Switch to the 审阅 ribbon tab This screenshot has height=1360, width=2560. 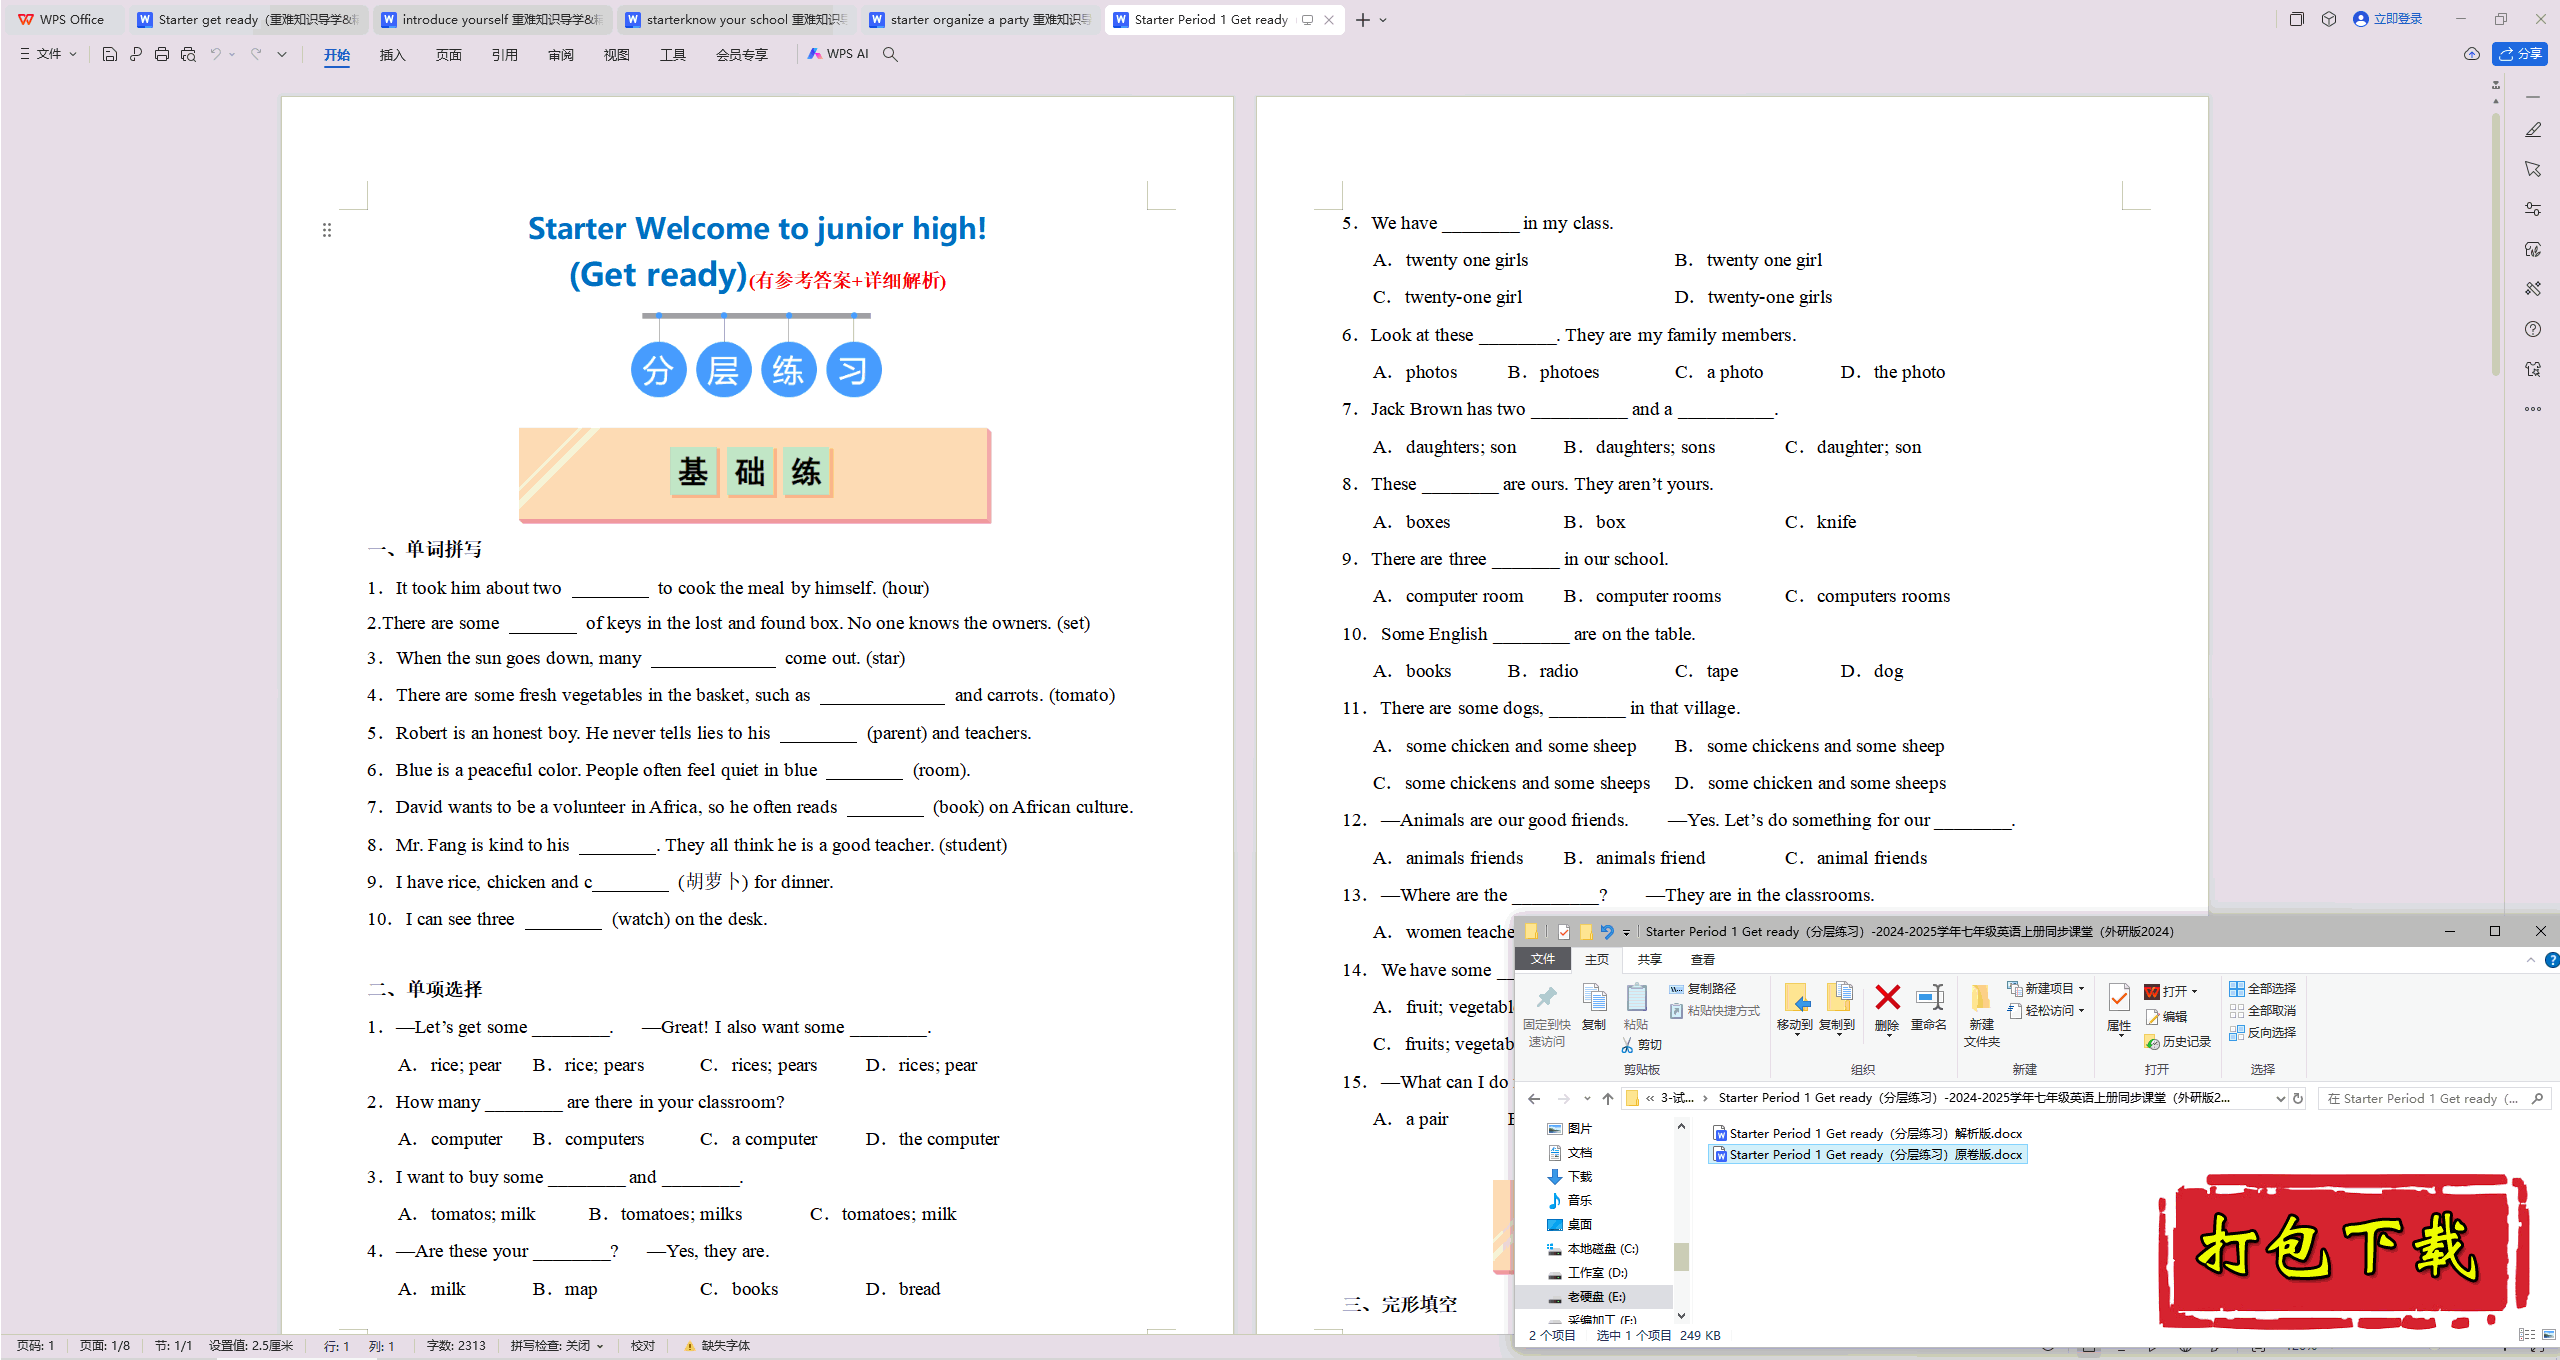(560, 55)
